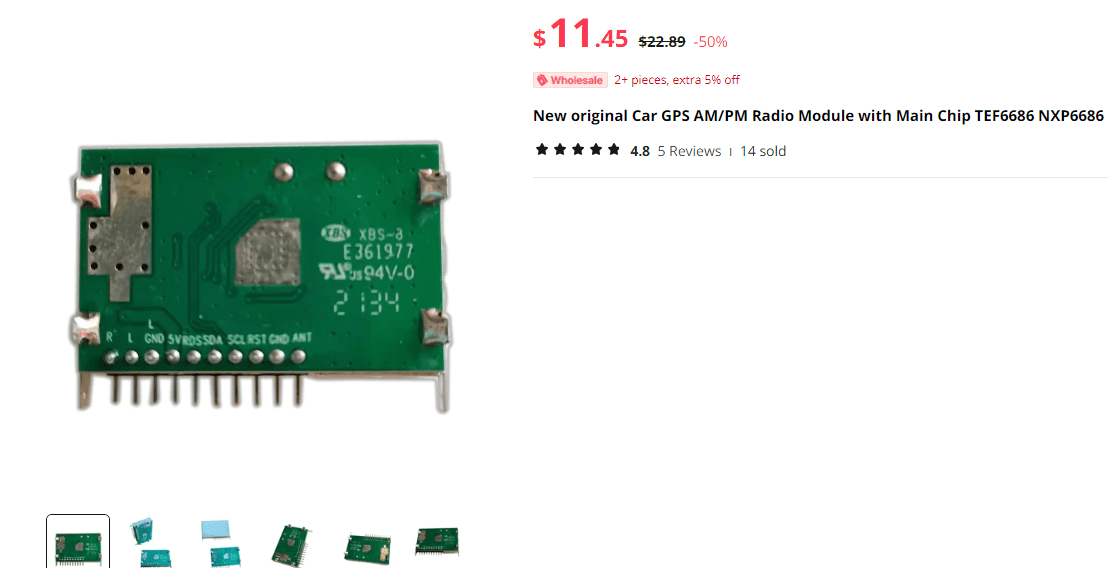Screen dimensions: 1108x568
Task: Click the Wholesale badge label
Action: pyautogui.click(x=570, y=81)
